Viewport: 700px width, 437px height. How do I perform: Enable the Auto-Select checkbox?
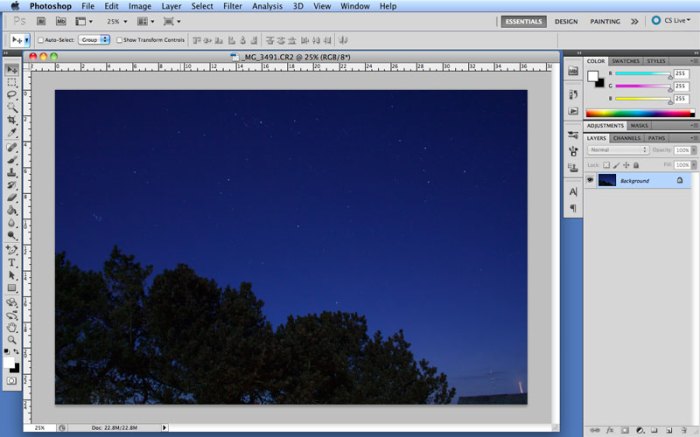click(x=41, y=40)
